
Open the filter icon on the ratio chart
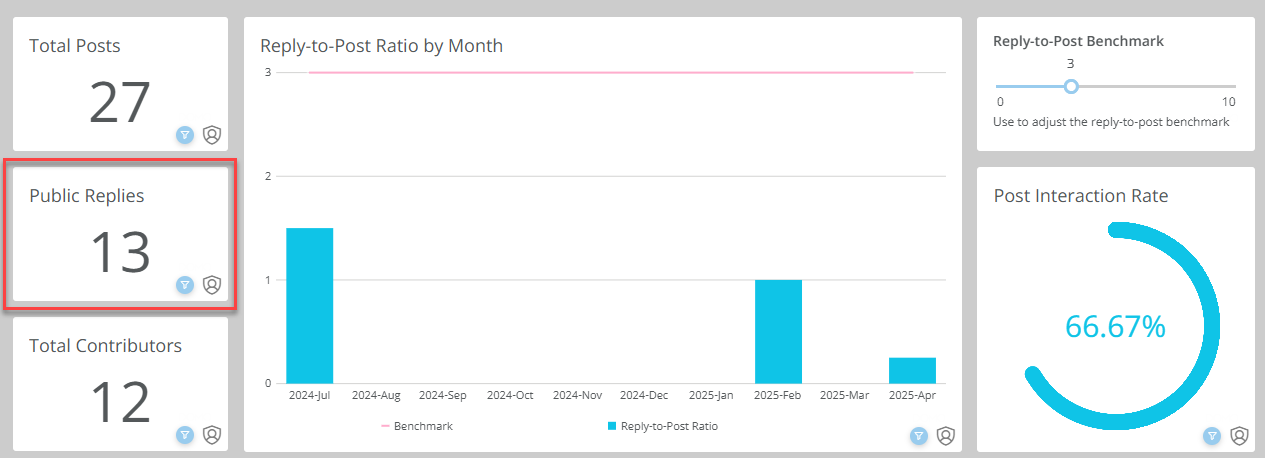(x=919, y=436)
